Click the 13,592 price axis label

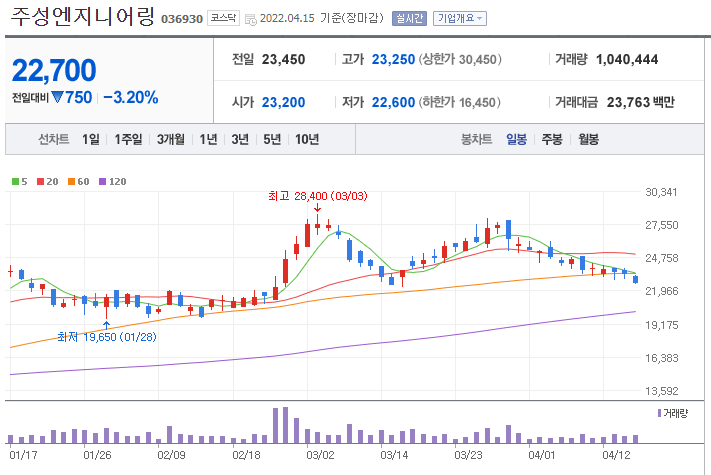coord(662,391)
